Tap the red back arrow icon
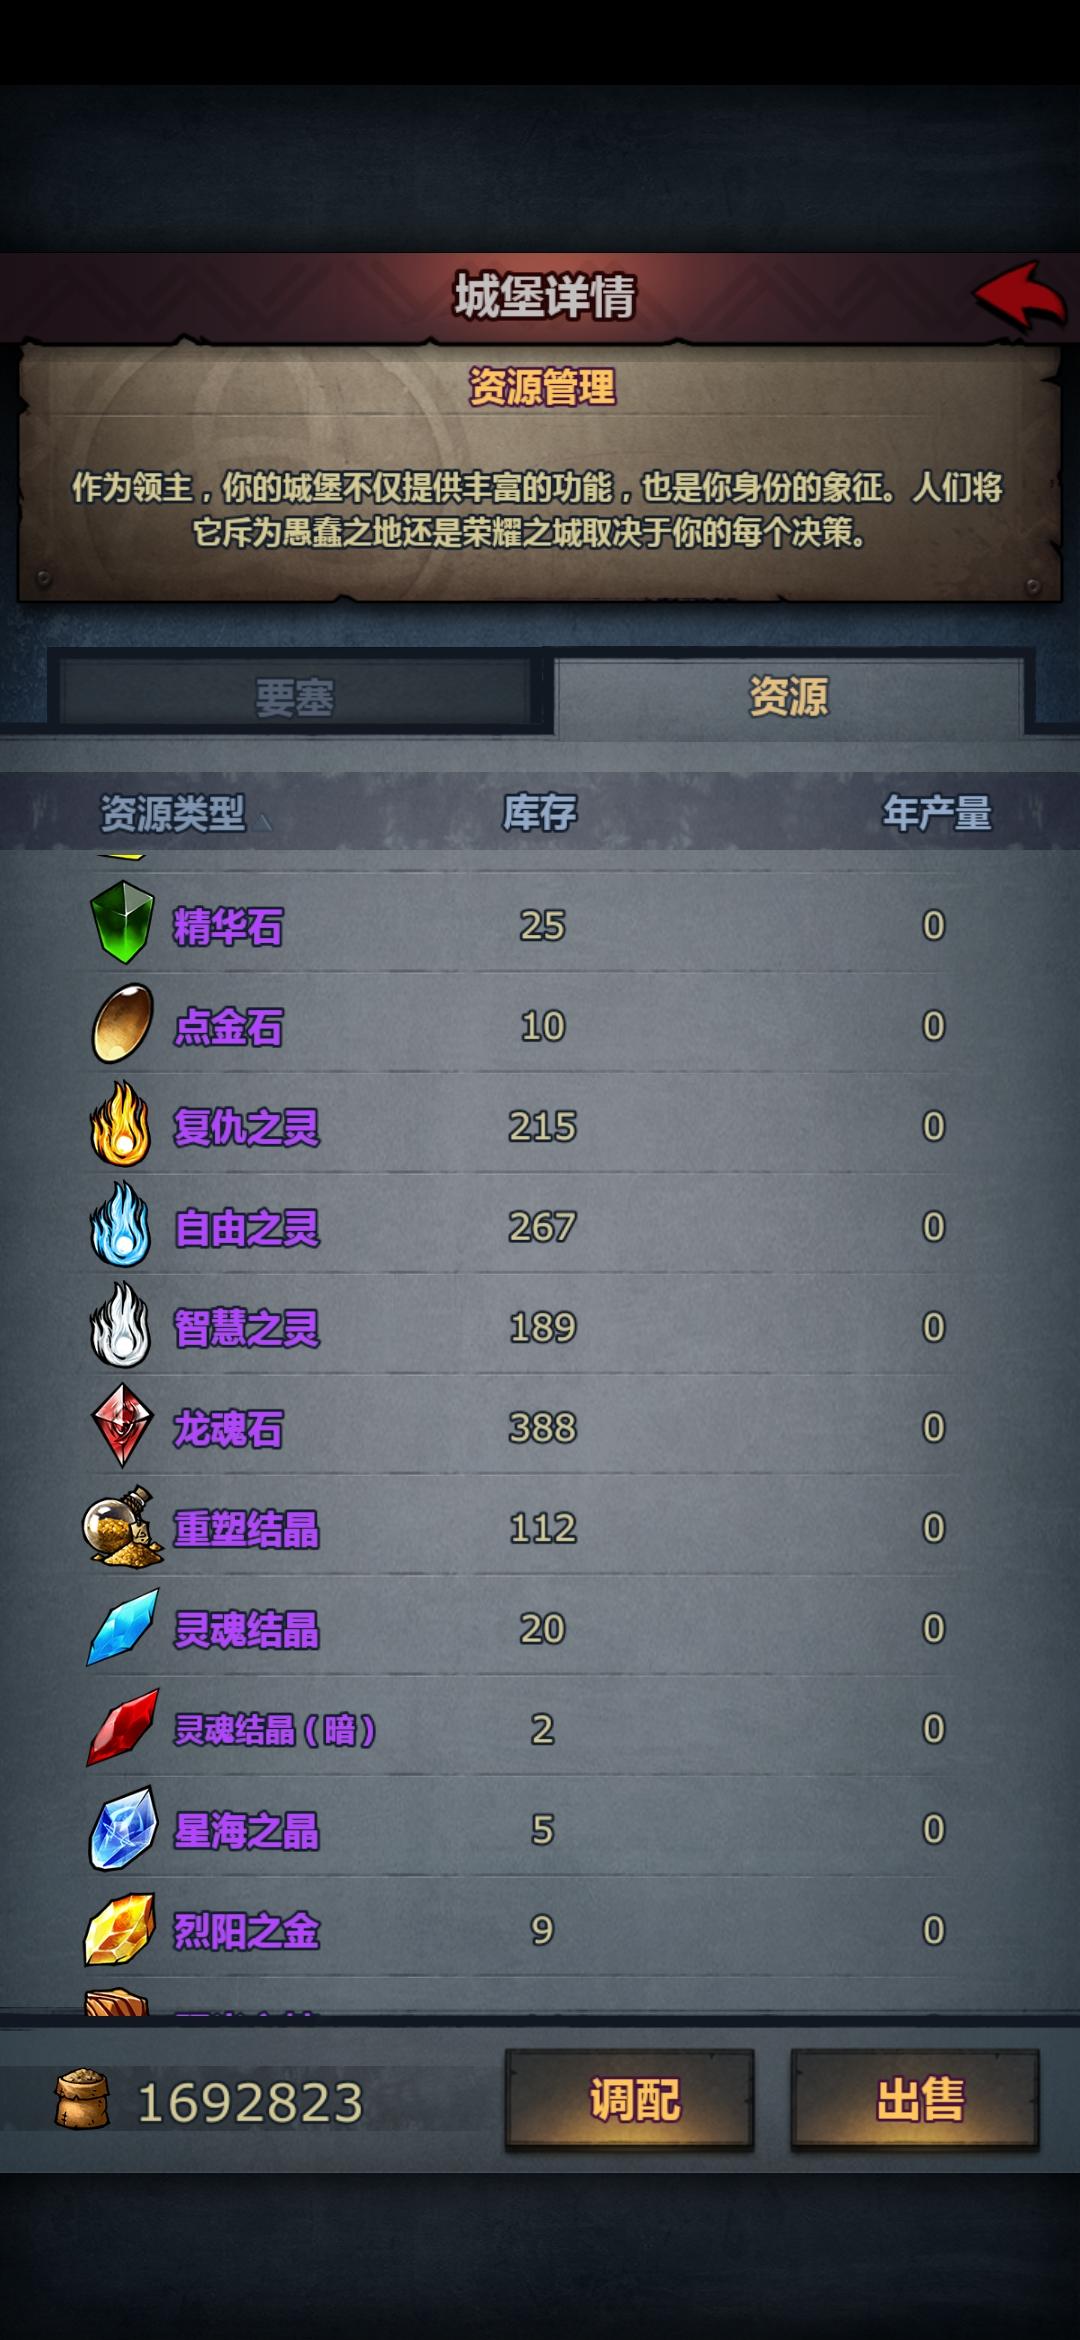The width and height of the screenshot is (1080, 2340). tap(1020, 296)
